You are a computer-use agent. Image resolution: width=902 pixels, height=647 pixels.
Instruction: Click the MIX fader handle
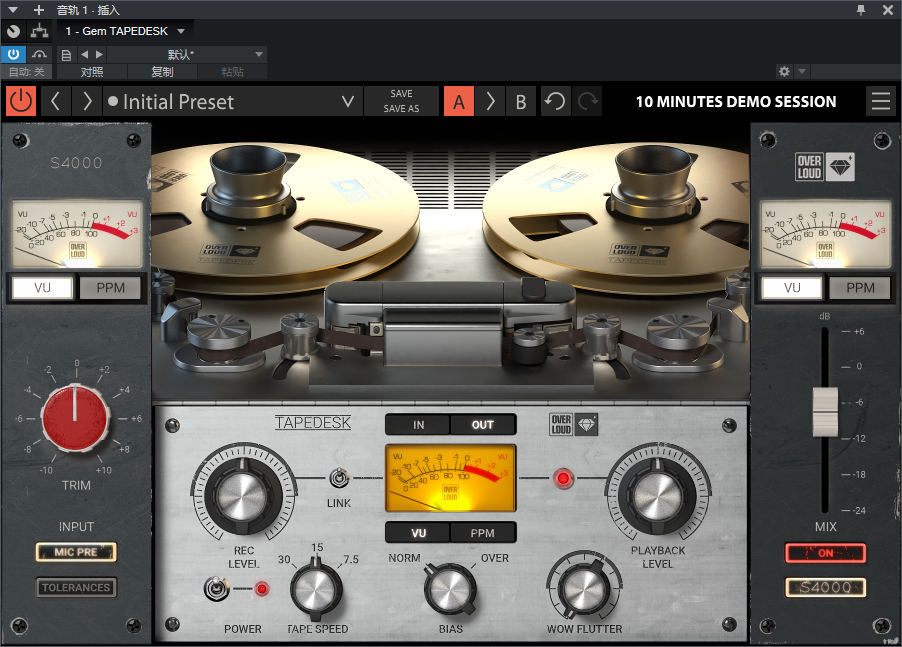point(825,412)
